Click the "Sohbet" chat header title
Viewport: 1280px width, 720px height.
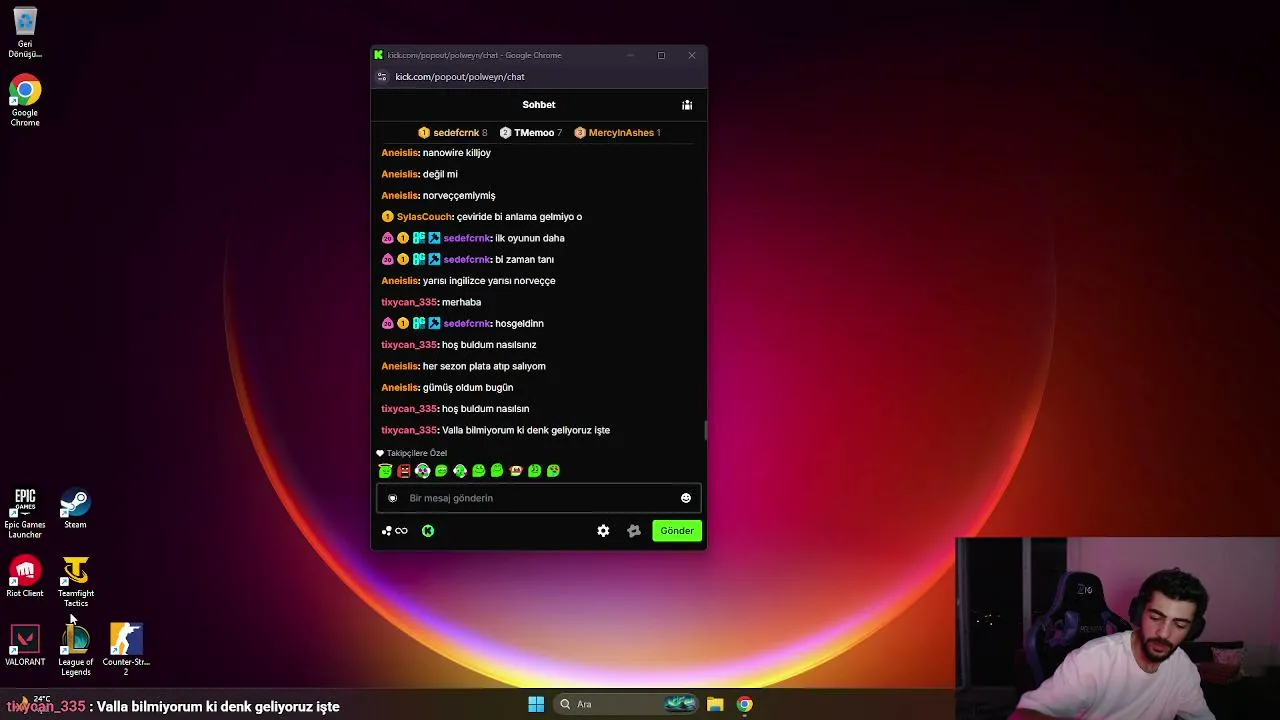[539, 105]
